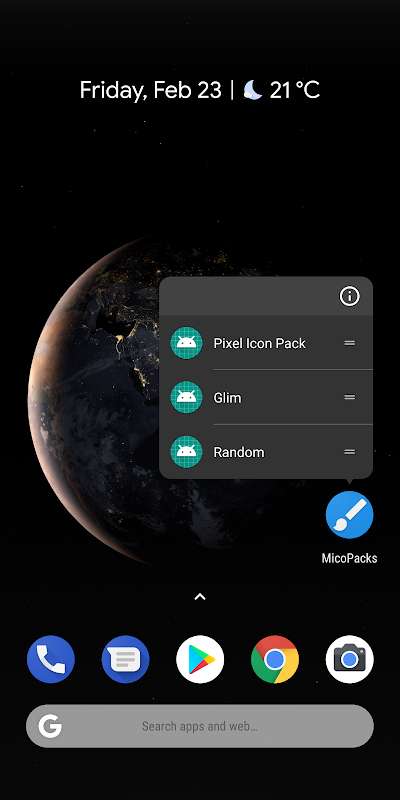This screenshot has width=400, height=800.
Task: Select the Glim shortcut entry
Action: (x=266, y=397)
